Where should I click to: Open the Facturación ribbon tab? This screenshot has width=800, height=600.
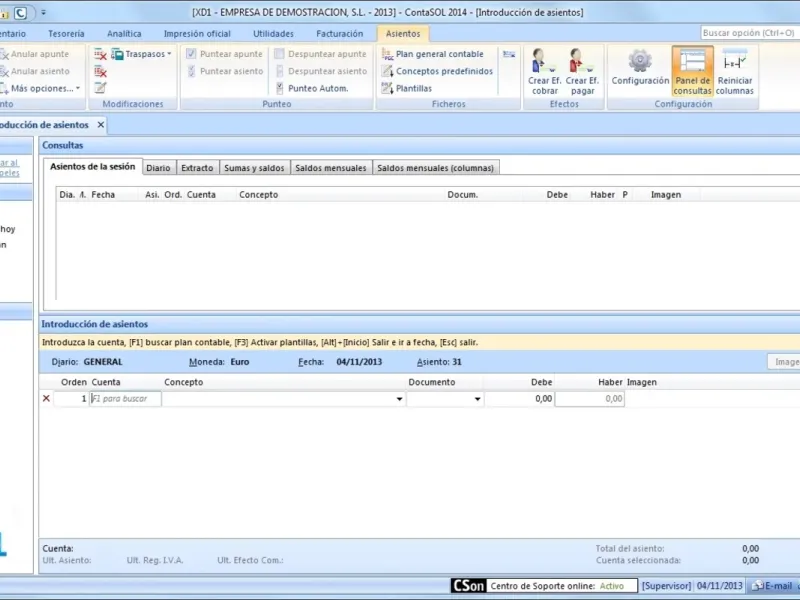[339, 34]
